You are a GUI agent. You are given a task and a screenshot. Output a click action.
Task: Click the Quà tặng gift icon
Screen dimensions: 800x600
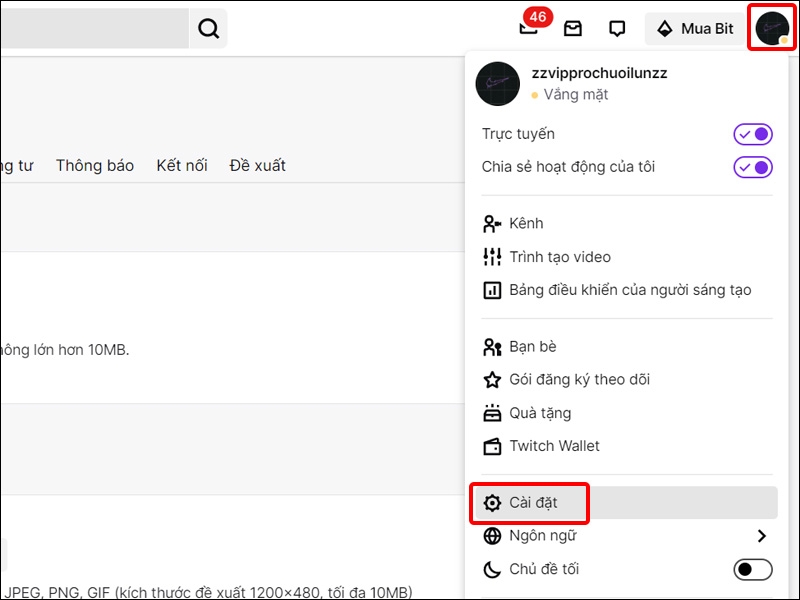click(492, 413)
